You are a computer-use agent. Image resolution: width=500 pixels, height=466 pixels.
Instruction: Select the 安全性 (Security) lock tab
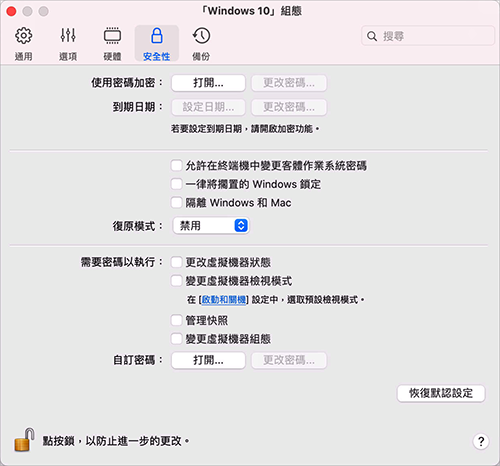click(x=157, y=44)
